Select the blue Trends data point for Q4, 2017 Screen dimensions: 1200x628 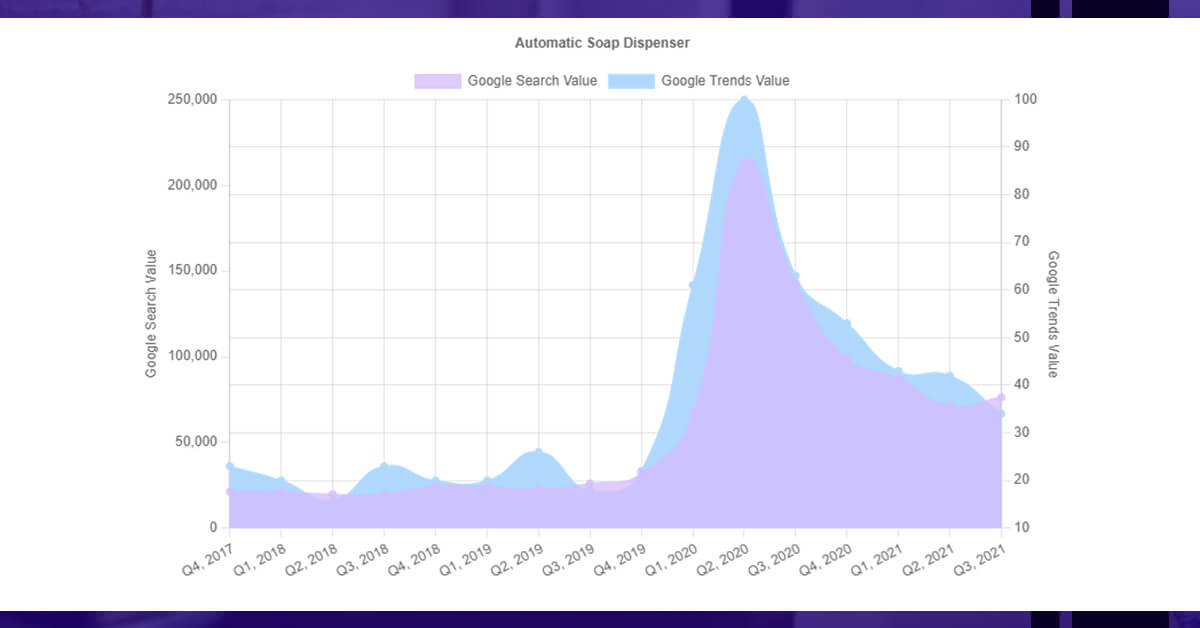coord(230,466)
